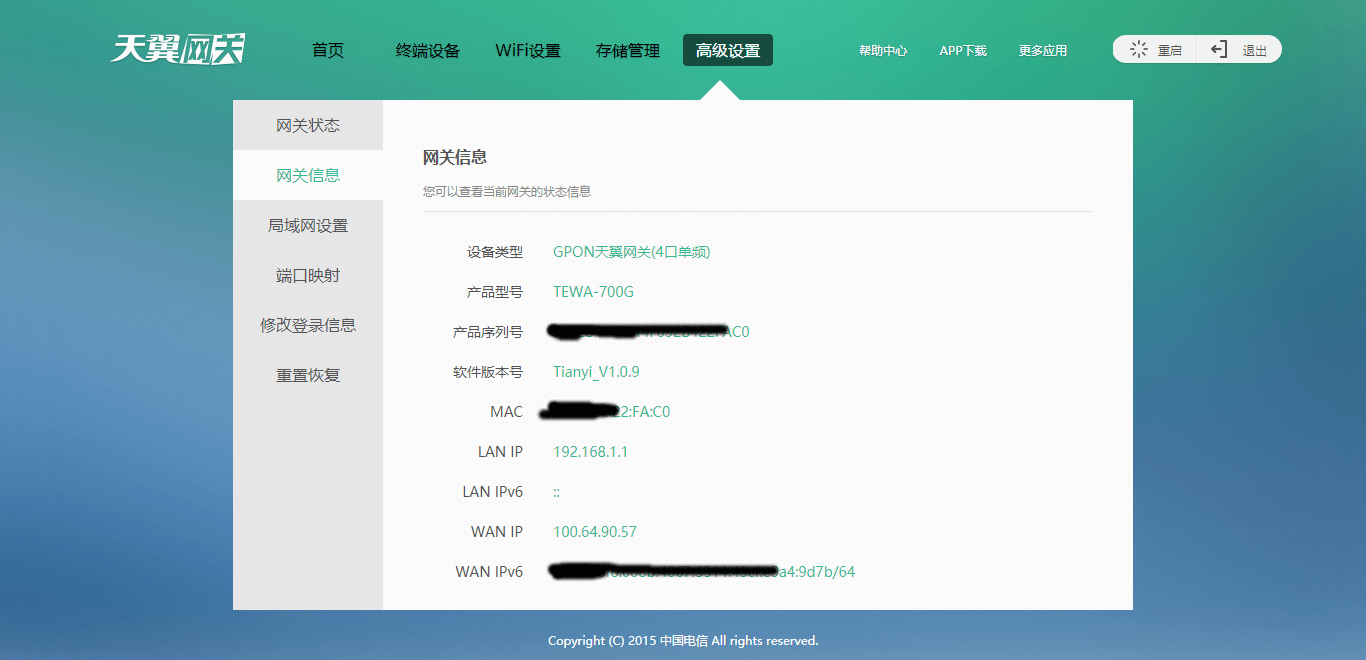Select 网关状态 in the sidebar

click(306, 125)
